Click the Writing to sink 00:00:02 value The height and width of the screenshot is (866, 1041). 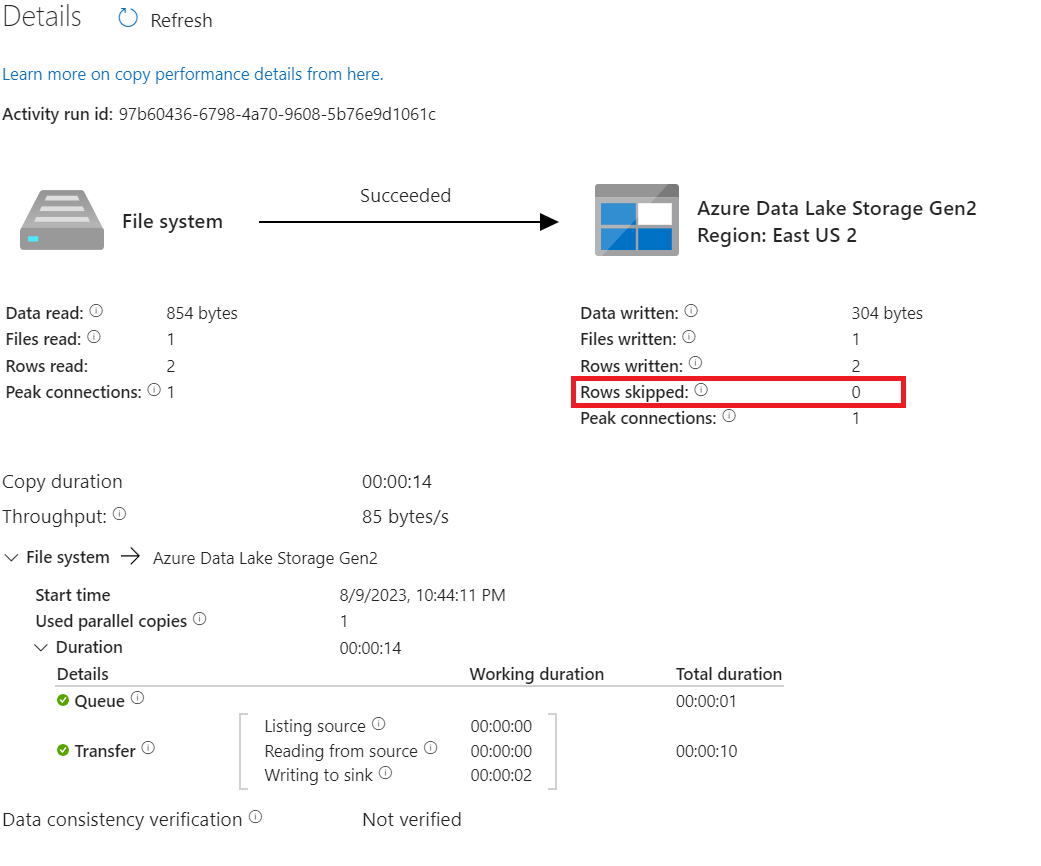click(x=501, y=775)
